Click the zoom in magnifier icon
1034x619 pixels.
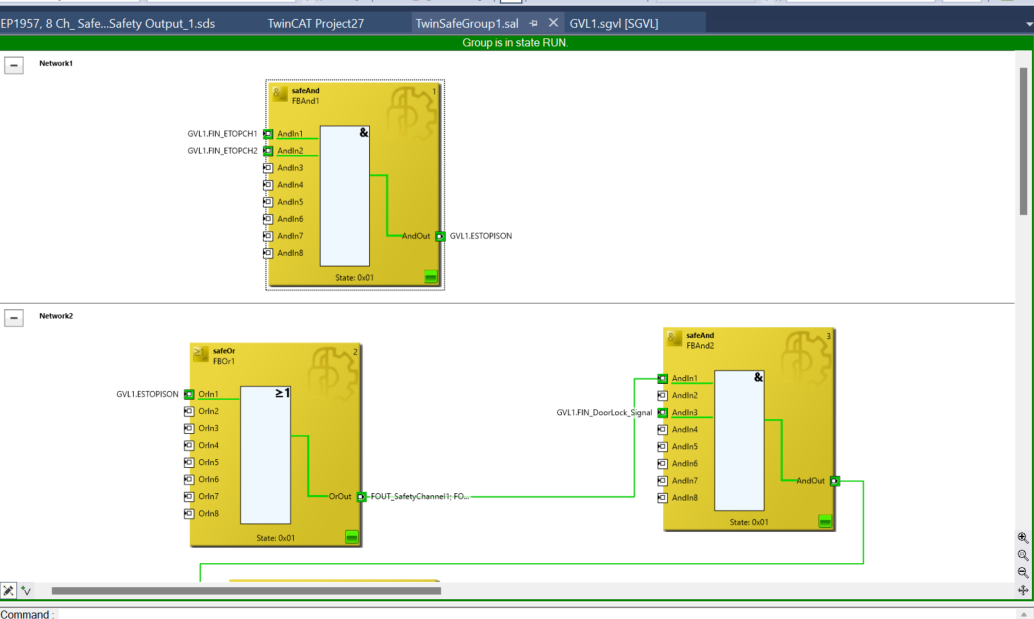(1023, 538)
